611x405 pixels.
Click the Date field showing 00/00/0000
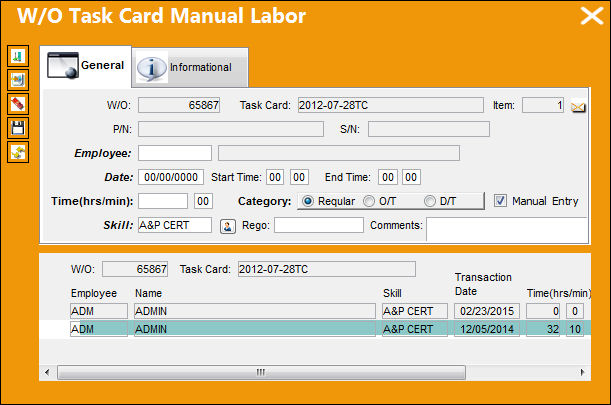click(171, 177)
